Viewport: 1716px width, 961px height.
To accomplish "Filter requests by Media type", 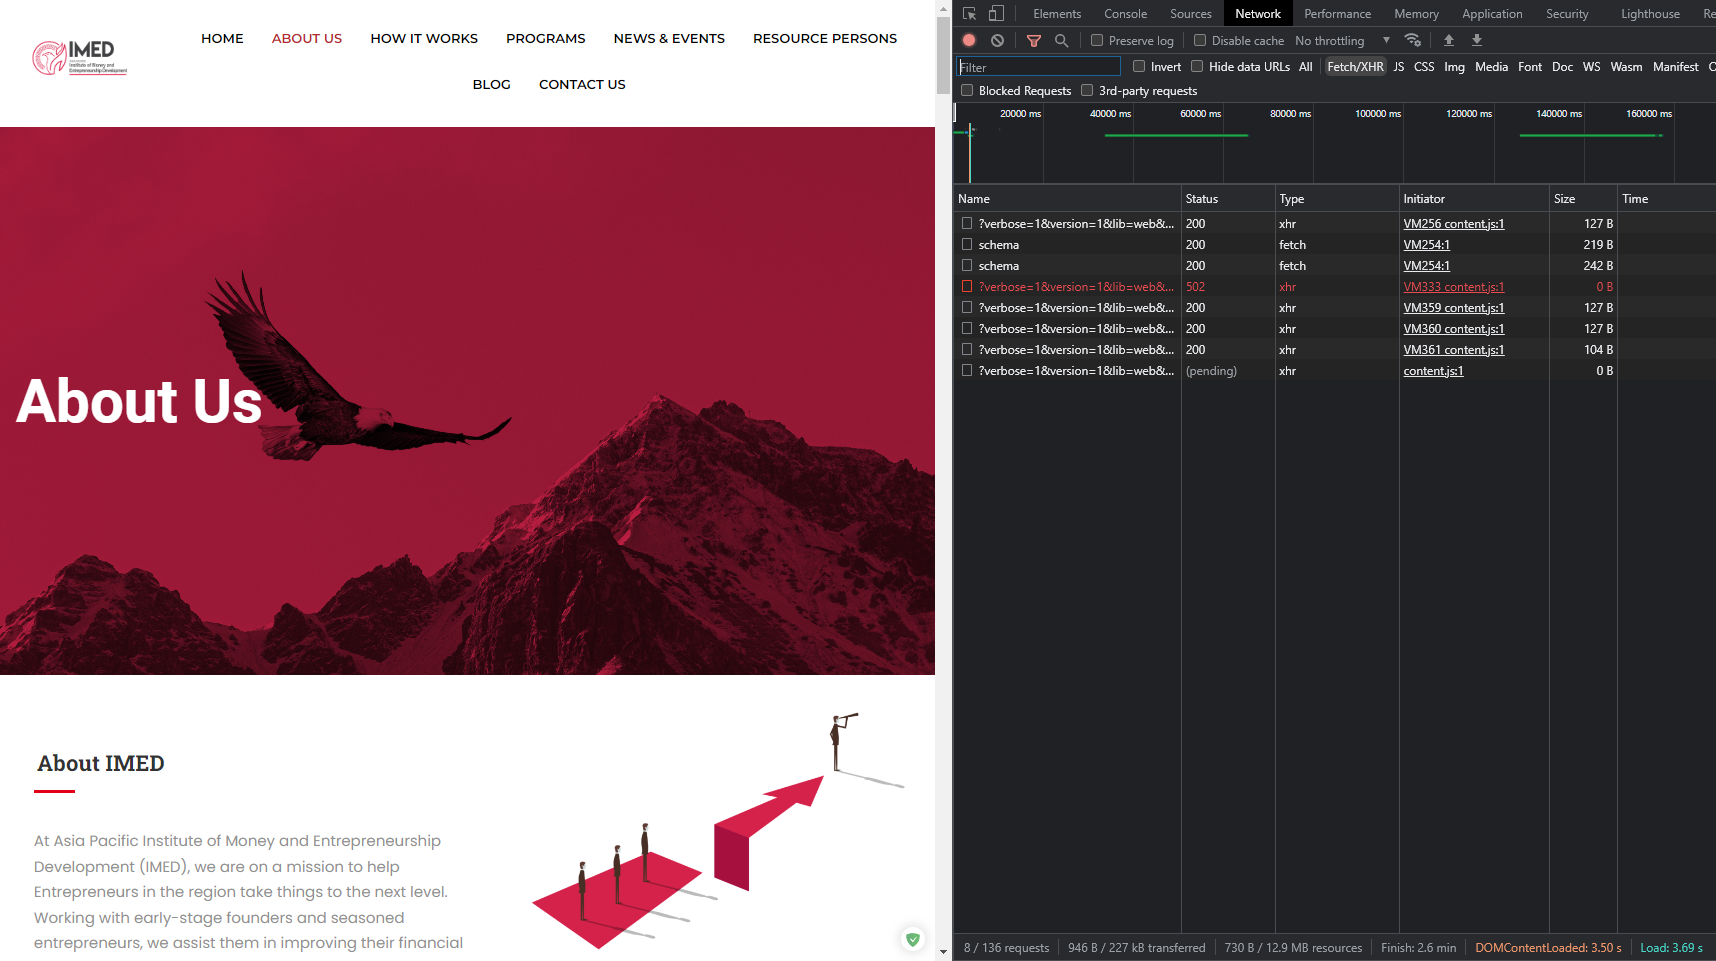I will click(x=1491, y=67).
